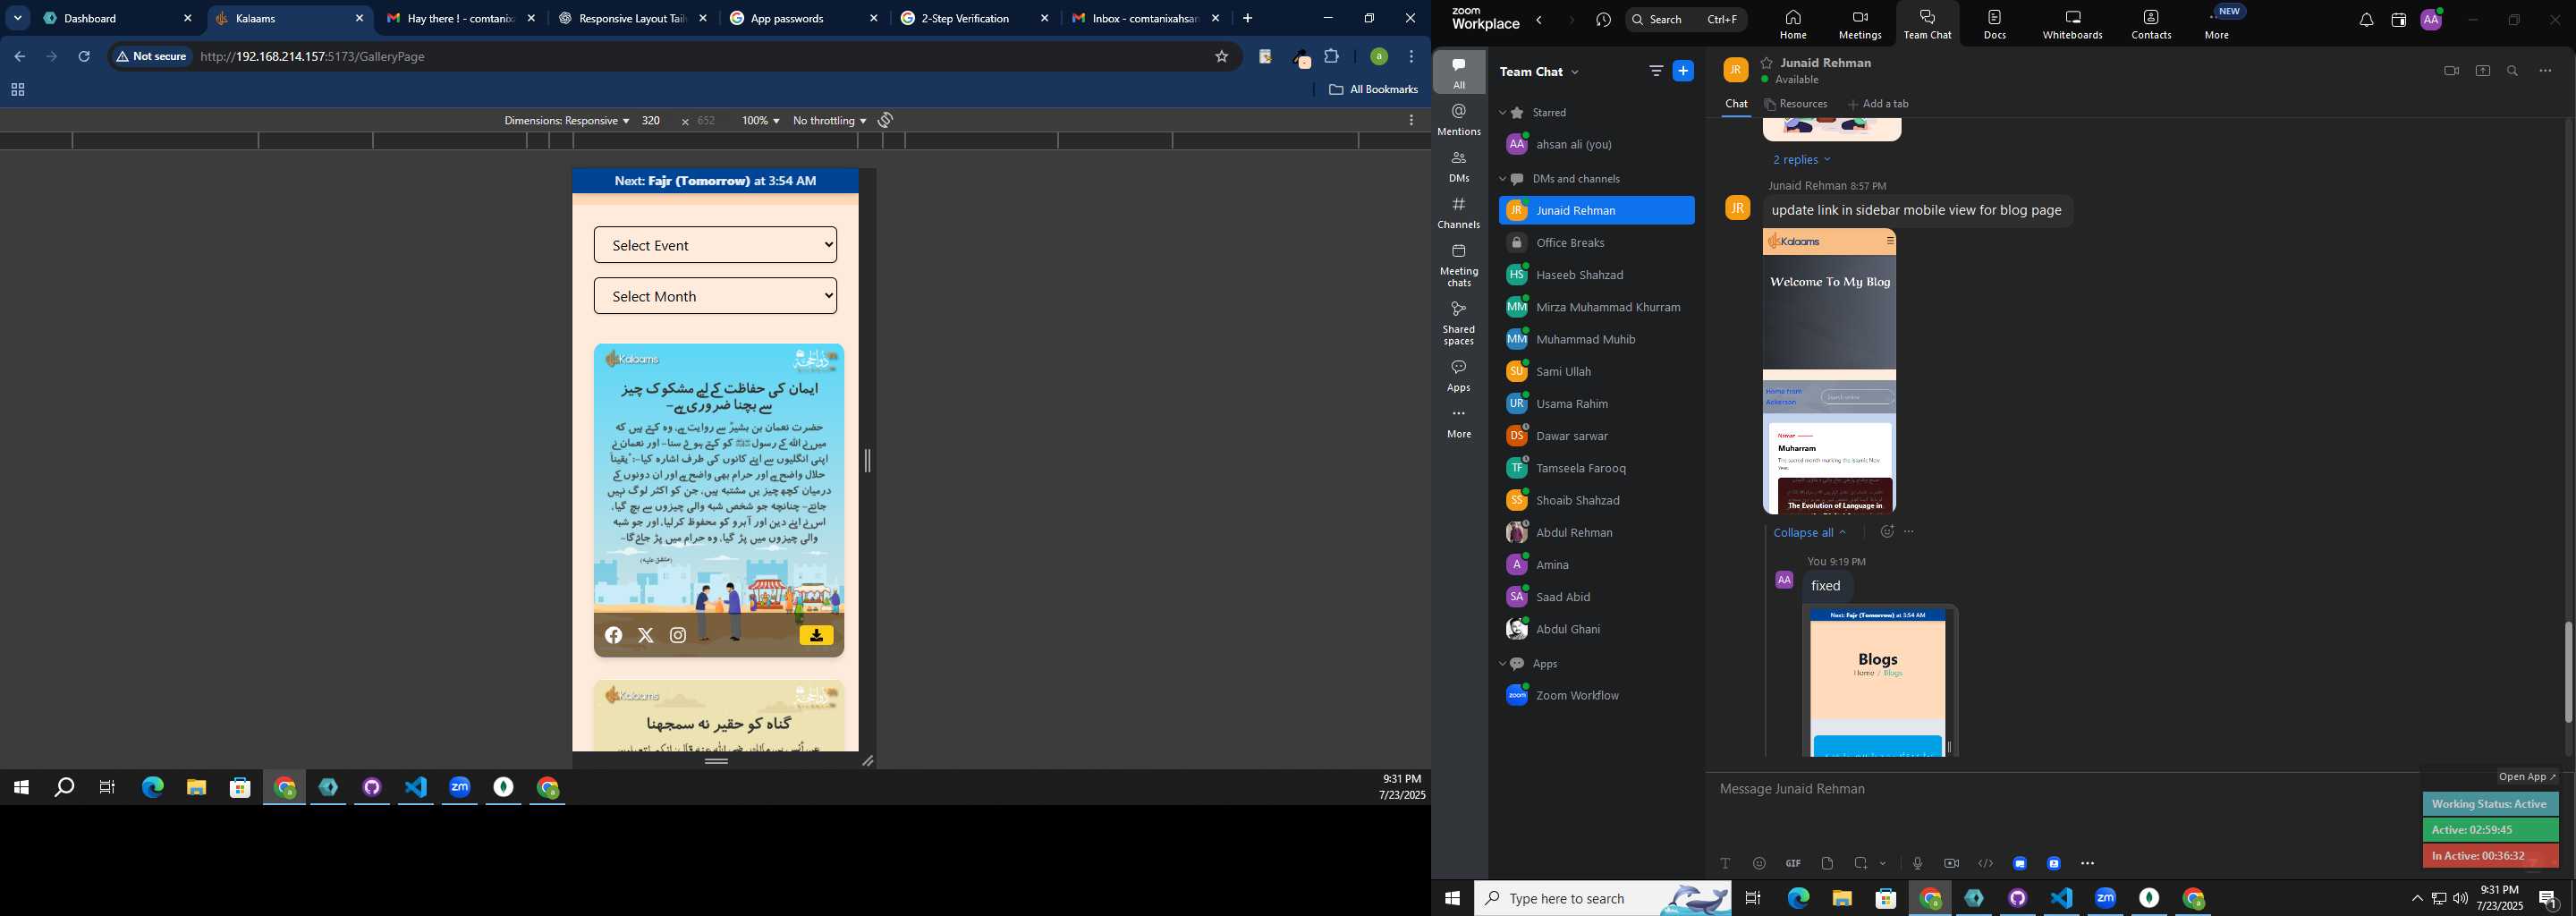Open Team Chat filter icon
The width and height of the screenshot is (2576, 916).
click(x=1656, y=71)
